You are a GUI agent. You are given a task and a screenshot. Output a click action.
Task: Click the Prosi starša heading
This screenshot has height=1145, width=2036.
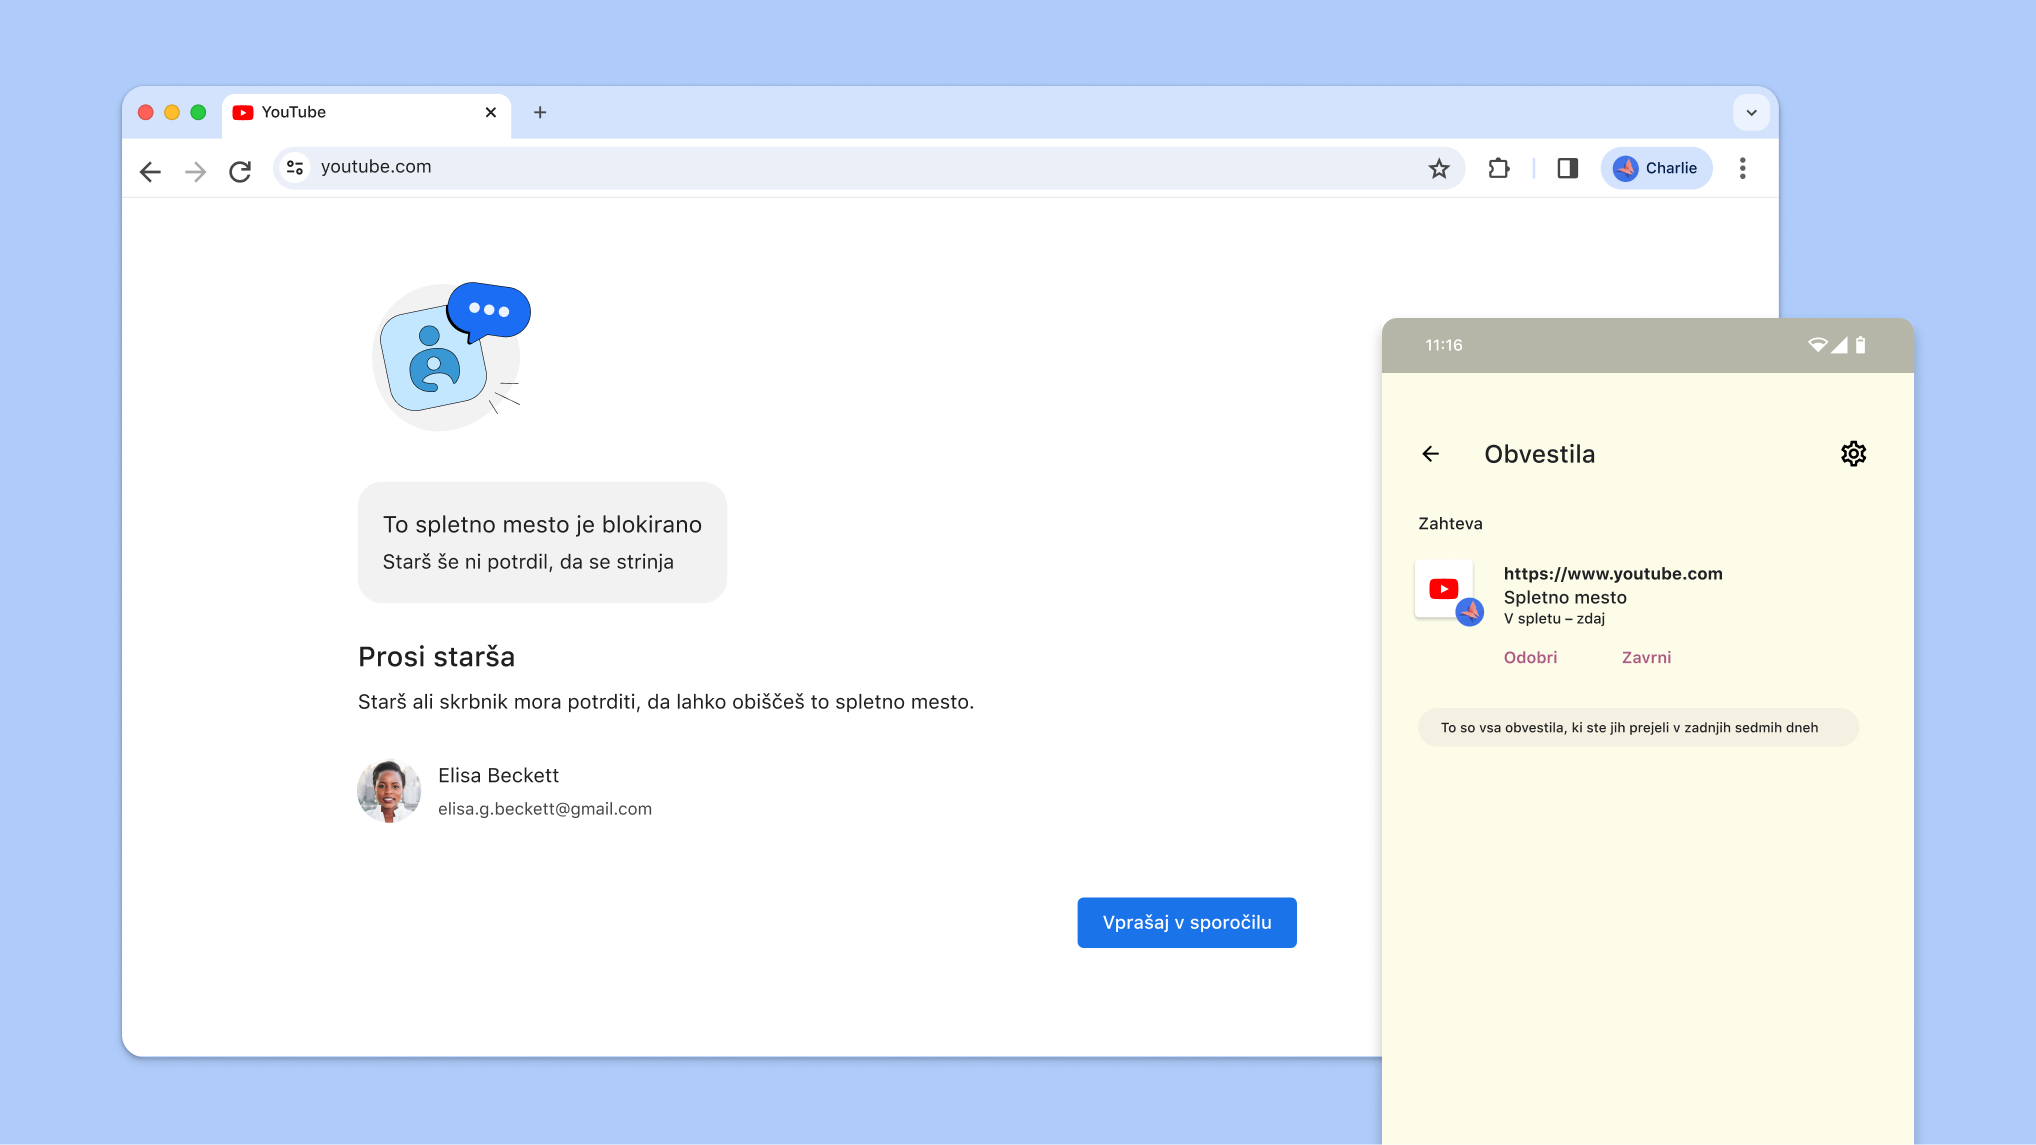[x=436, y=656]
